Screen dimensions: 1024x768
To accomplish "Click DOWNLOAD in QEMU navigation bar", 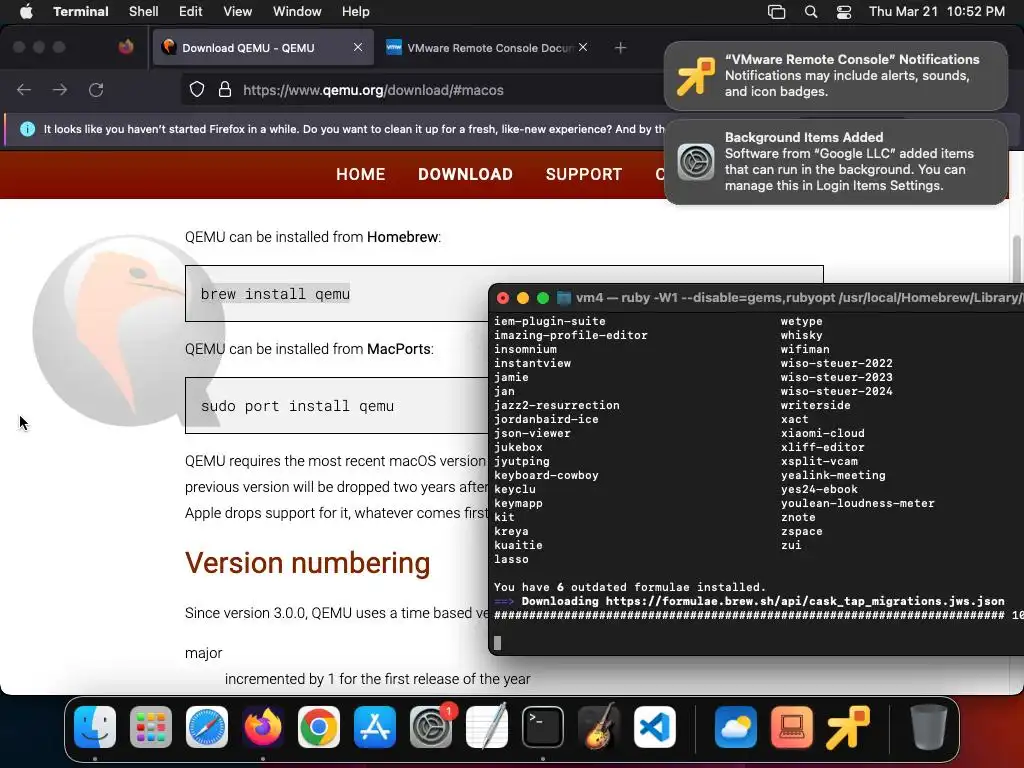I will point(466,174).
